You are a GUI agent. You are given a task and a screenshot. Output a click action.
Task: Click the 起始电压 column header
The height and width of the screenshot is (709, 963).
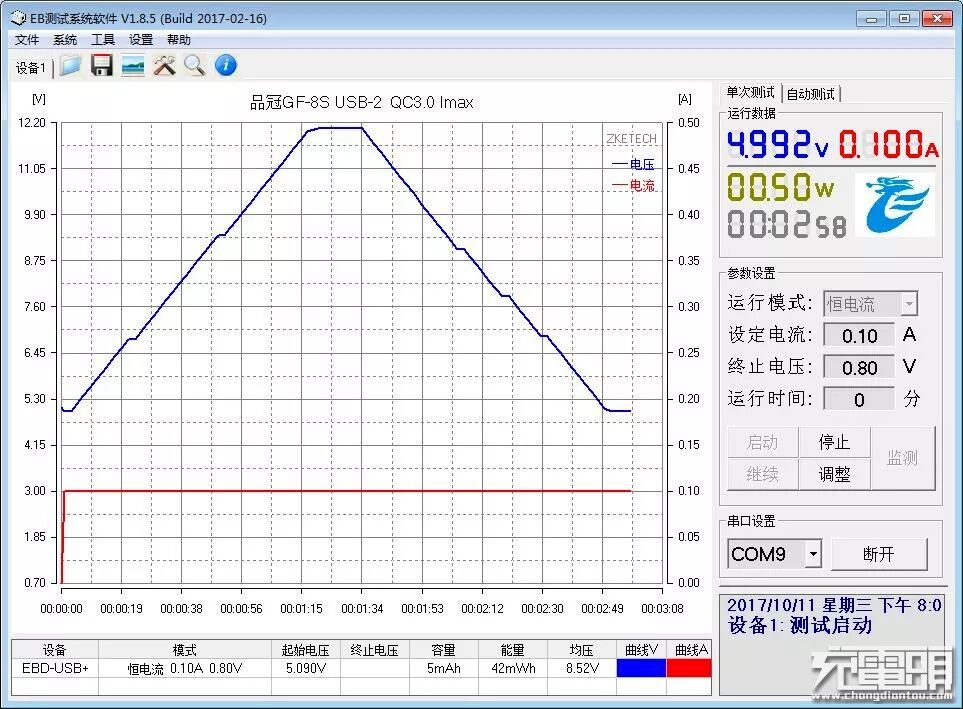(306, 650)
